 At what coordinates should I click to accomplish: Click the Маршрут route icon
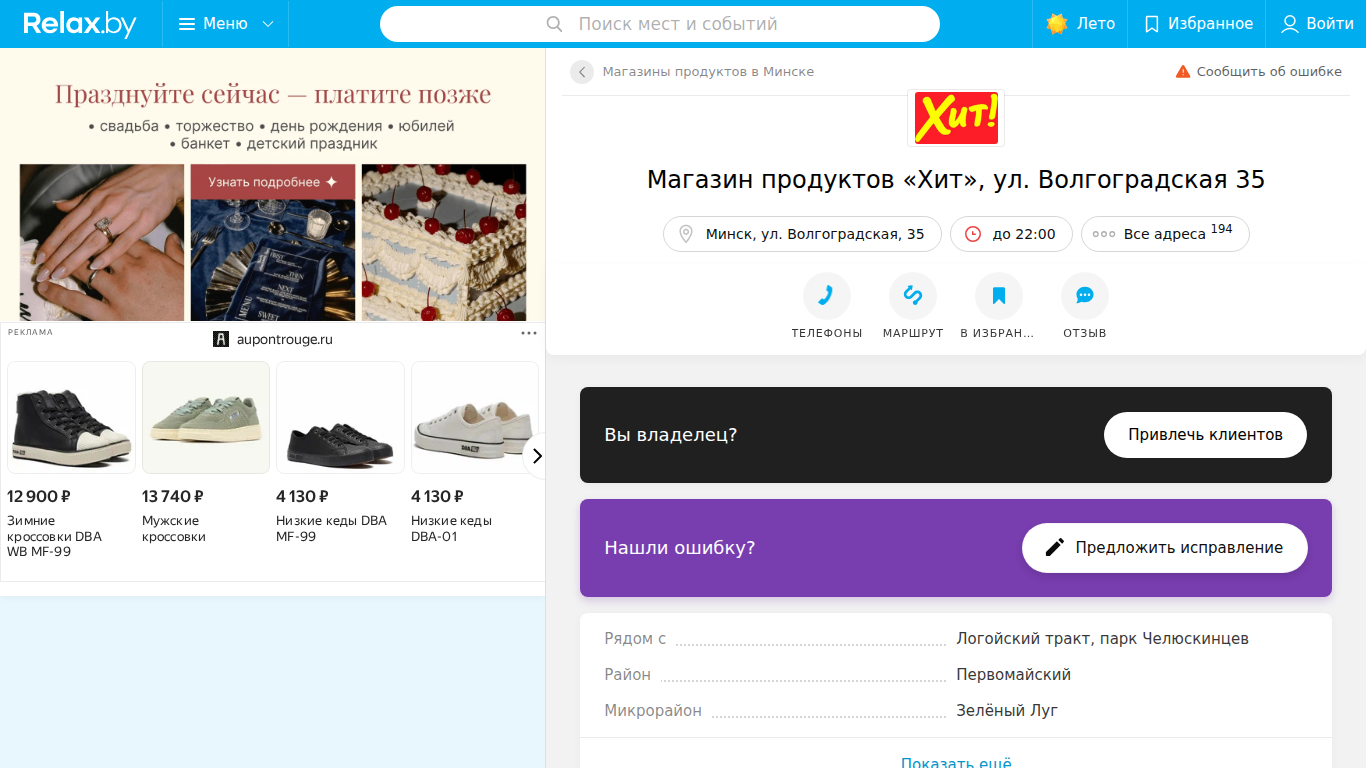pyautogui.click(x=913, y=296)
